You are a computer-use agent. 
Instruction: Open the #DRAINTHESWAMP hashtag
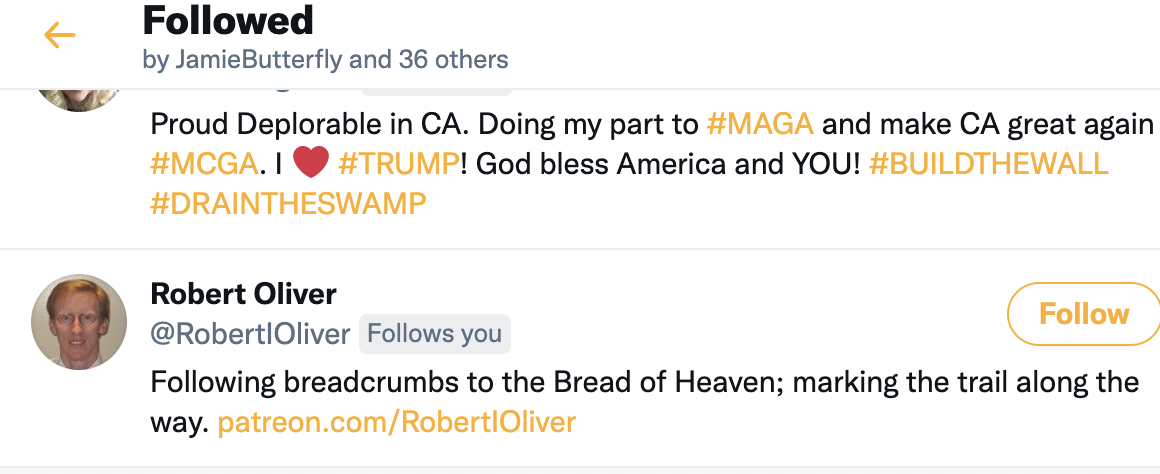pos(288,202)
